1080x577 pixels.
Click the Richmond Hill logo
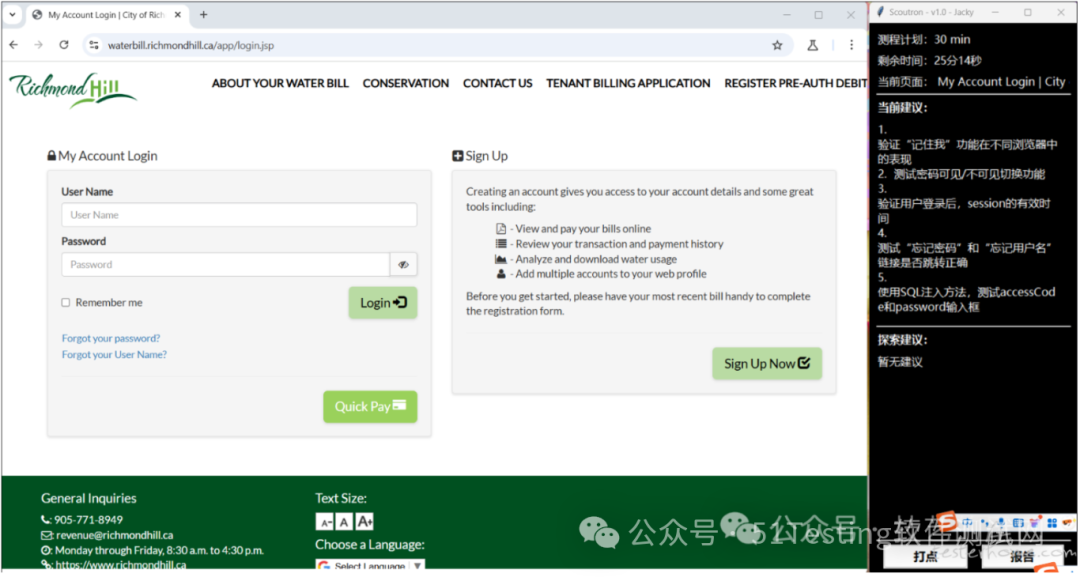pos(73,90)
